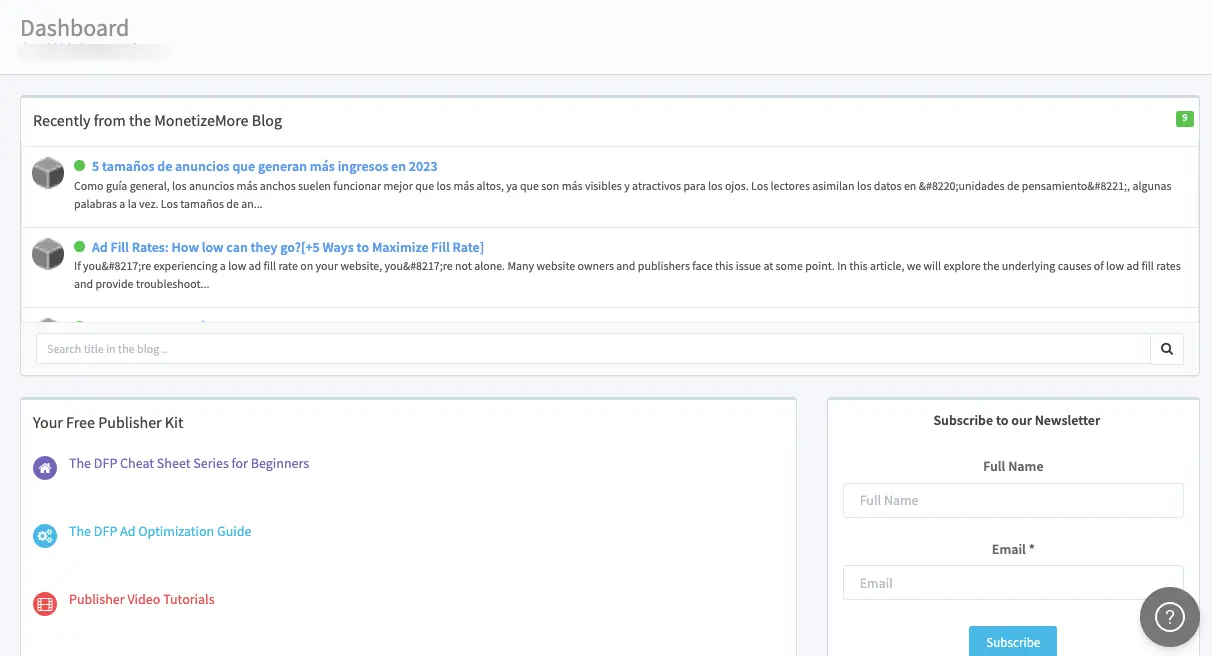Click green status dot beside 5 tamaños title
This screenshot has width=1212, height=656.
80,166
